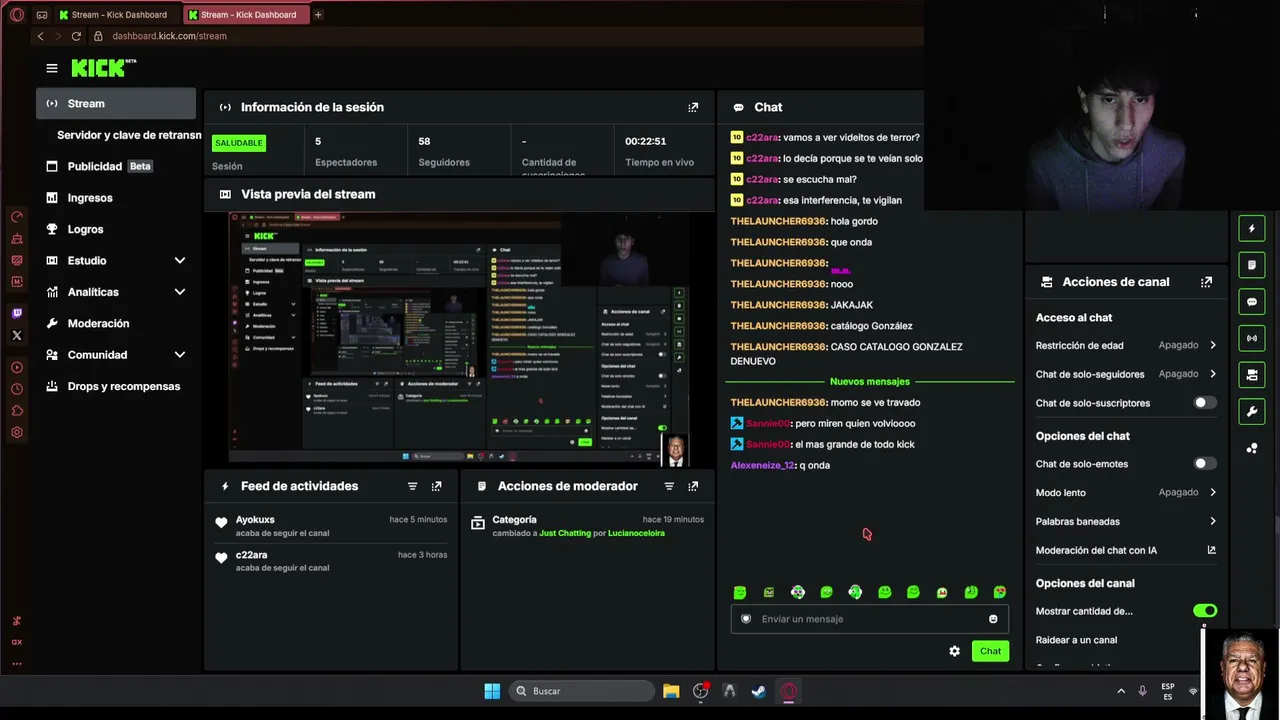This screenshot has width=1280, height=720.
Task: Click the Enviar un mensaje input field
Action: pos(869,619)
